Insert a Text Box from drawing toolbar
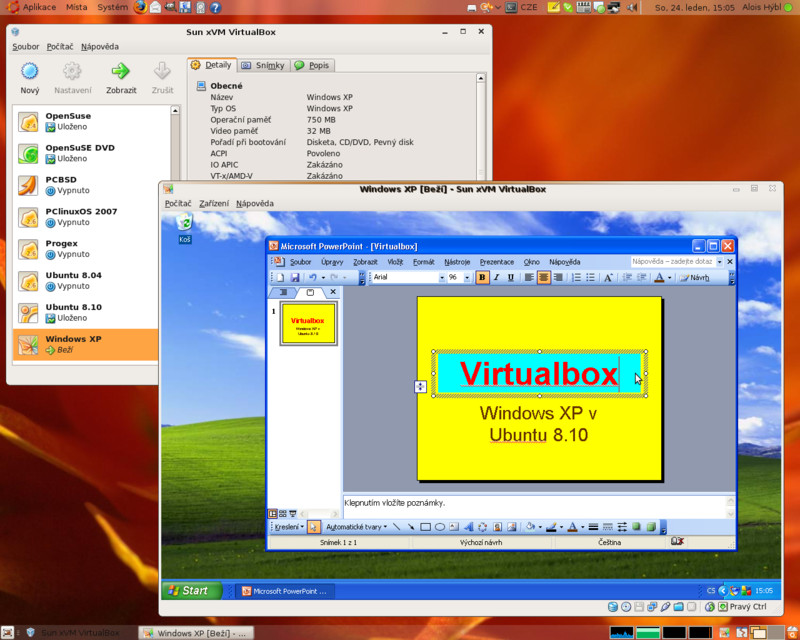Screen dimensions: 800x640 click(454, 527)
